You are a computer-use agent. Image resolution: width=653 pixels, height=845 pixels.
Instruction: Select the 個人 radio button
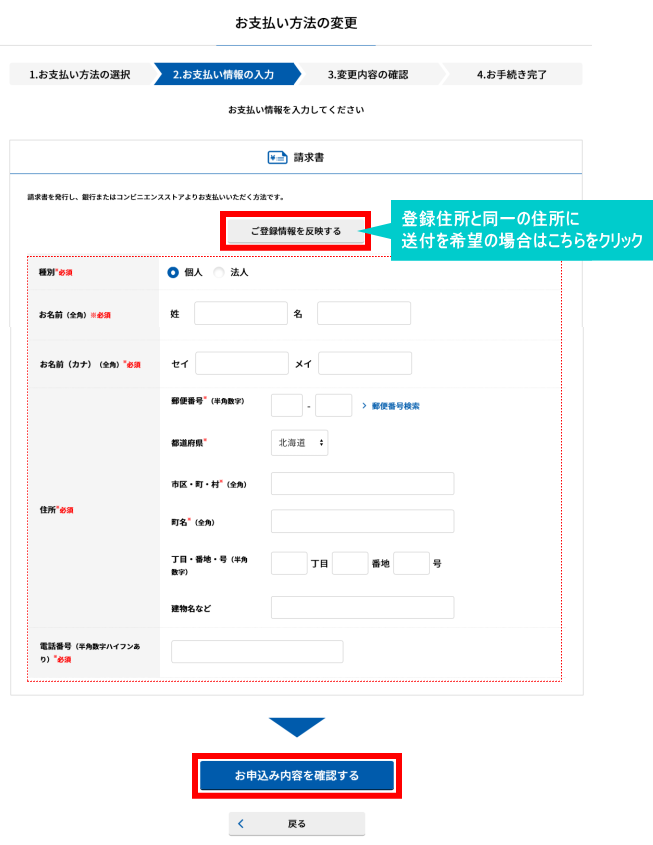coord(173,273)
